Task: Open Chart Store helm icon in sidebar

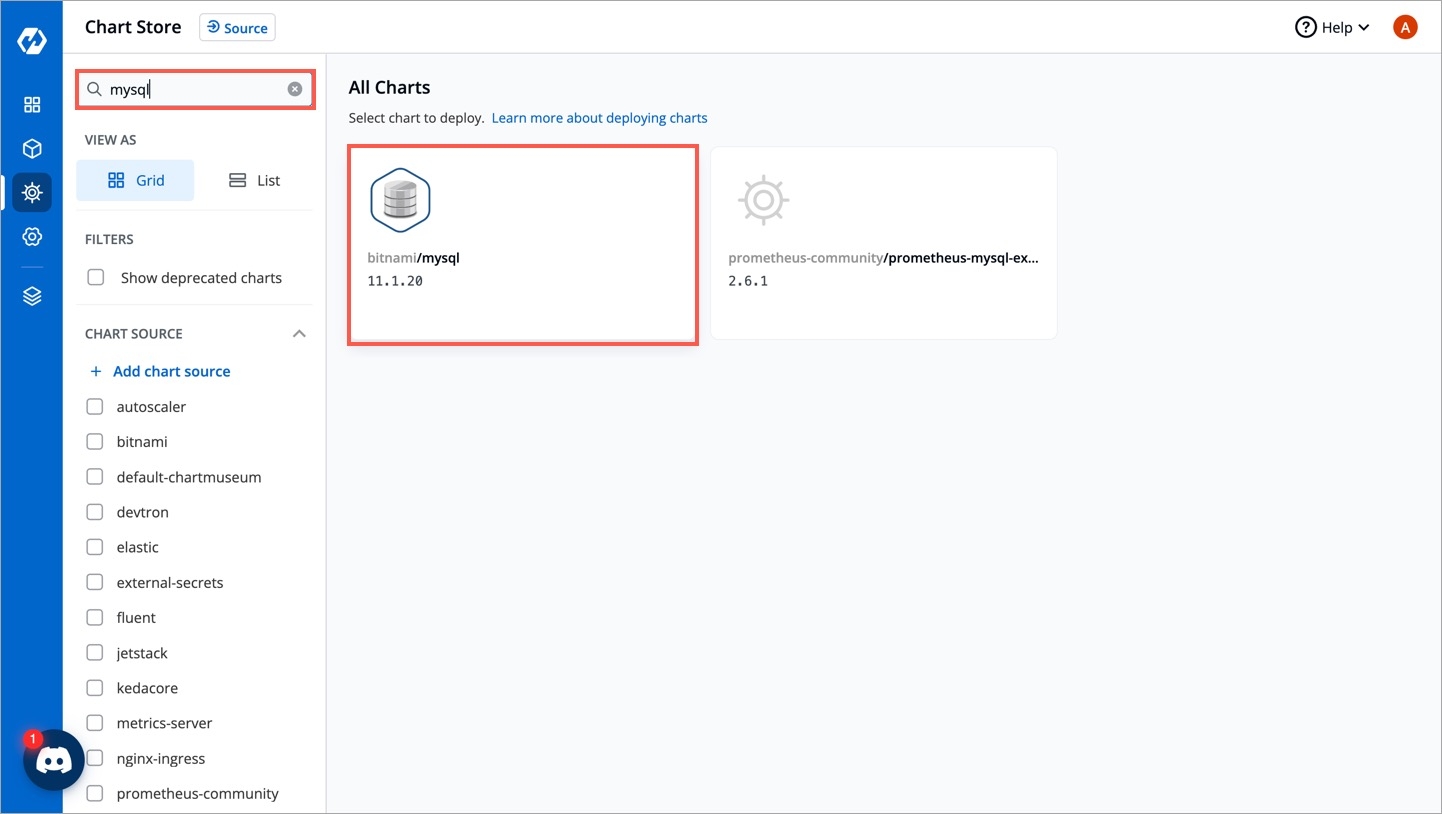Action: point(32,192)
